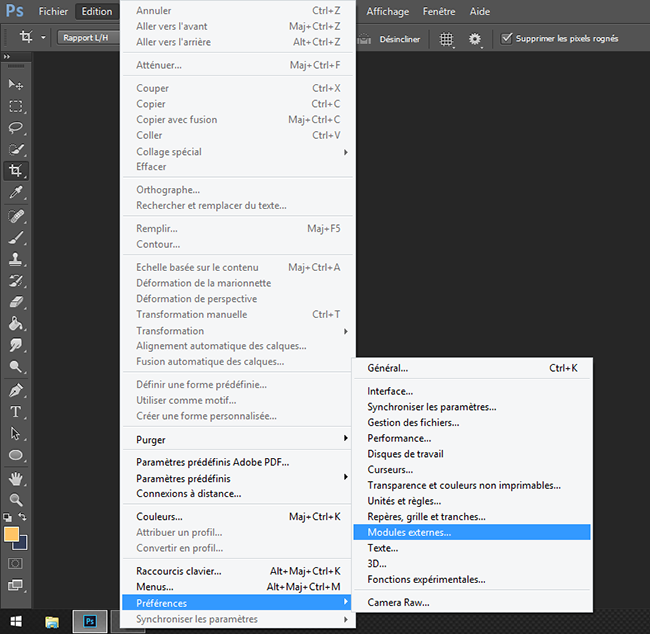Select the Hand tool
The width and height of the screenshot is (650, 634).
[x=16, y=478]
